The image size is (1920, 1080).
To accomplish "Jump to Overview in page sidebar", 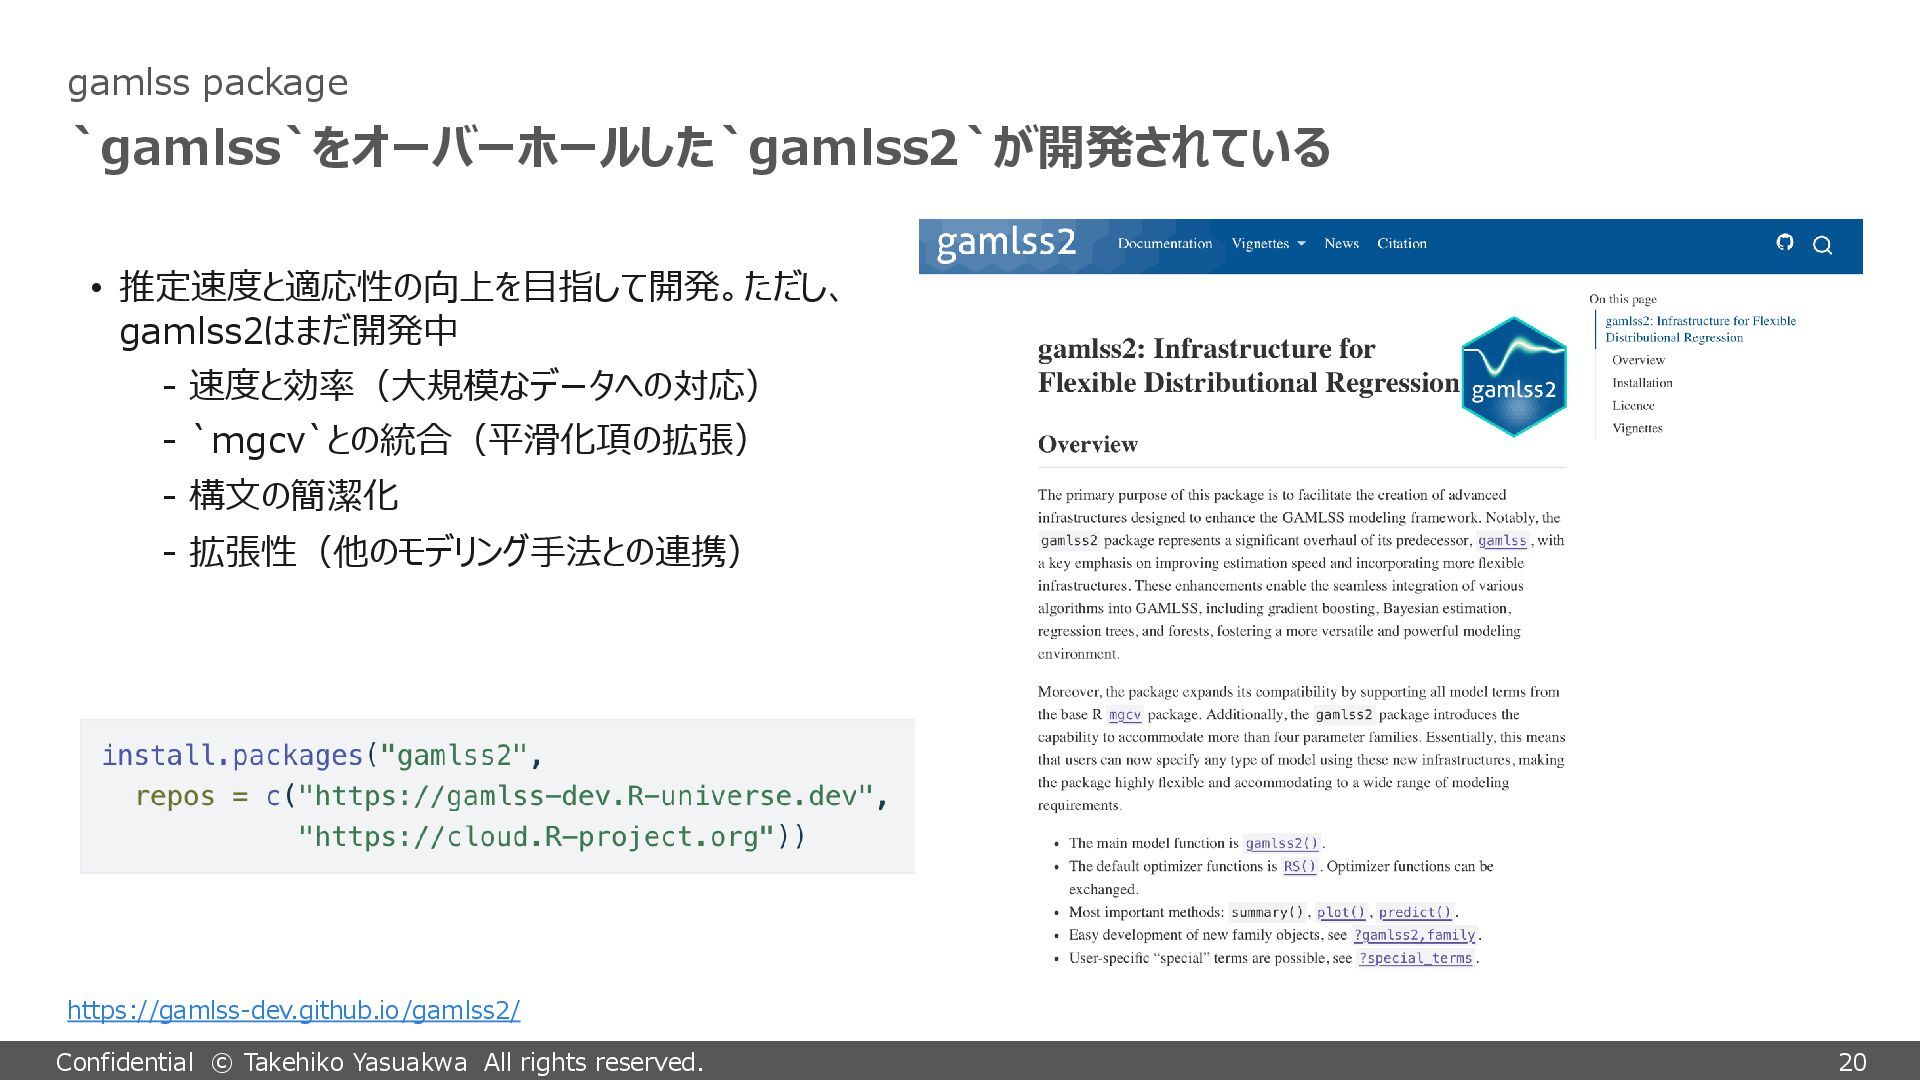I will (1638, 360).
